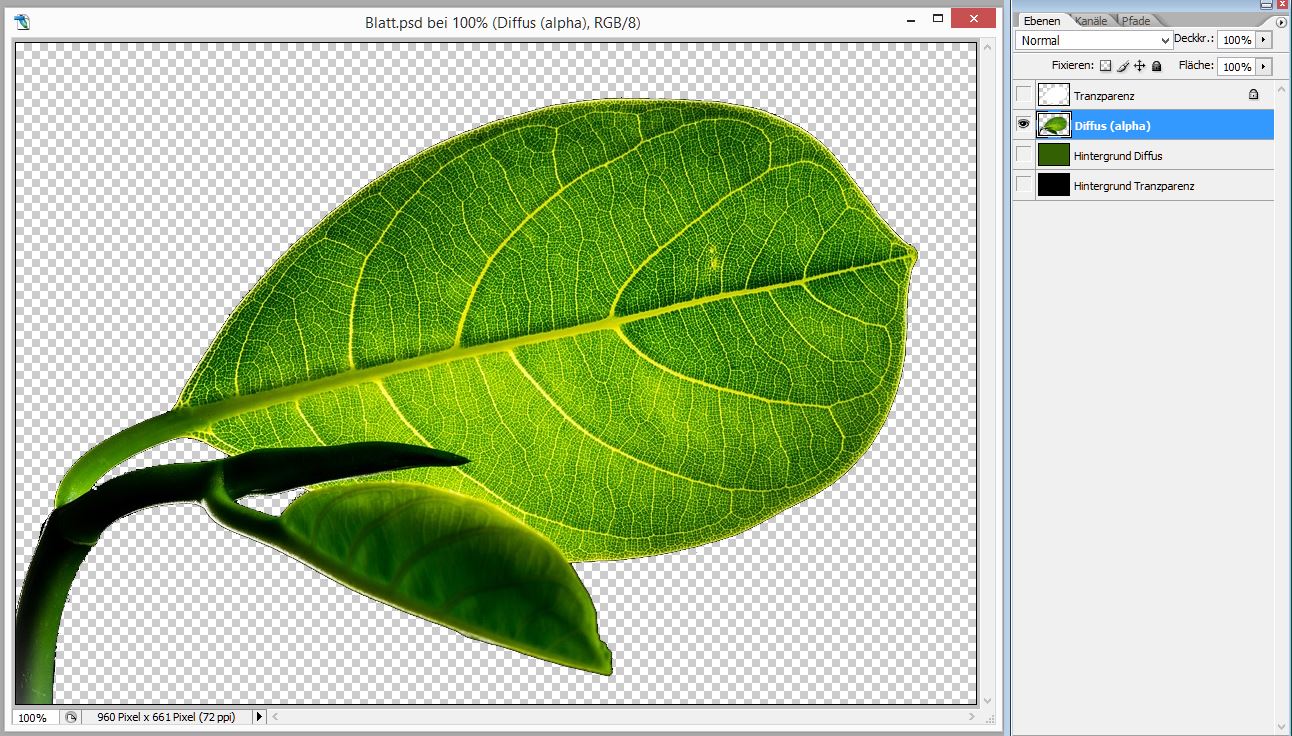Close the layers panel

(x=1281, y=4)
